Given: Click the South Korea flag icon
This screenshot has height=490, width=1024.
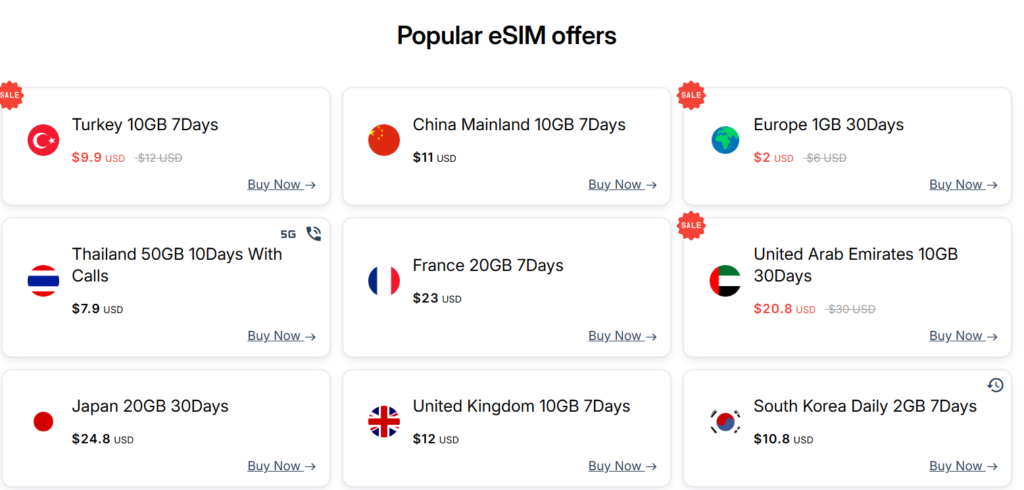Looking at the screenshot, I should (725, 421).
